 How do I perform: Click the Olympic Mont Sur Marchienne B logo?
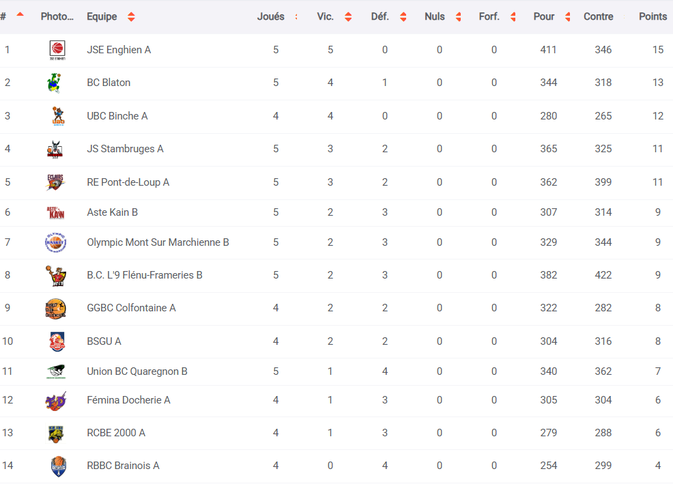pyautogui.click(x=55, y=243)
